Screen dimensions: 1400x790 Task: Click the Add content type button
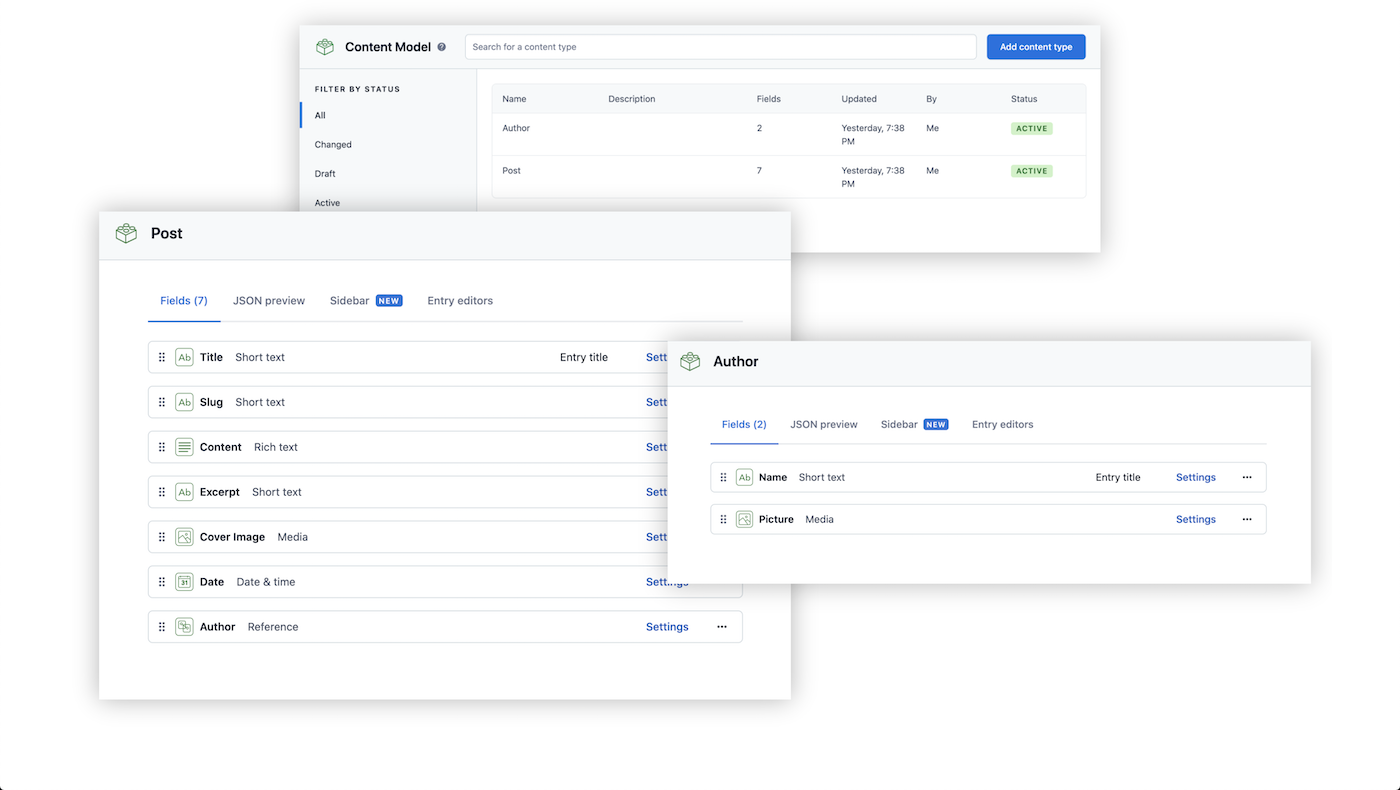coord(1036,46)
